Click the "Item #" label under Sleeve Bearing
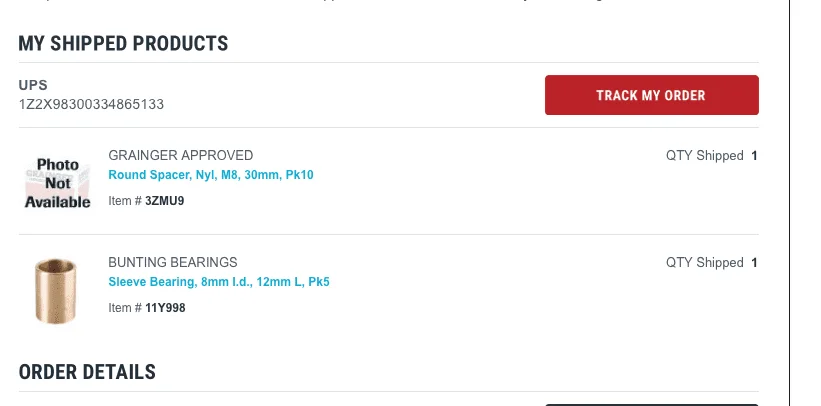Viewport: 821px width, 406px height. (125, 308)
